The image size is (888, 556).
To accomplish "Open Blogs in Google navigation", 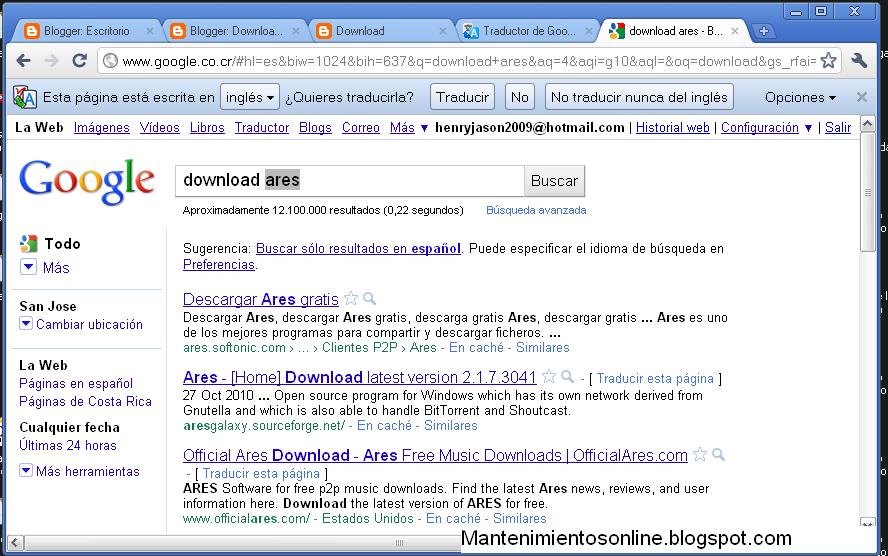I will [x=315, y=128].
